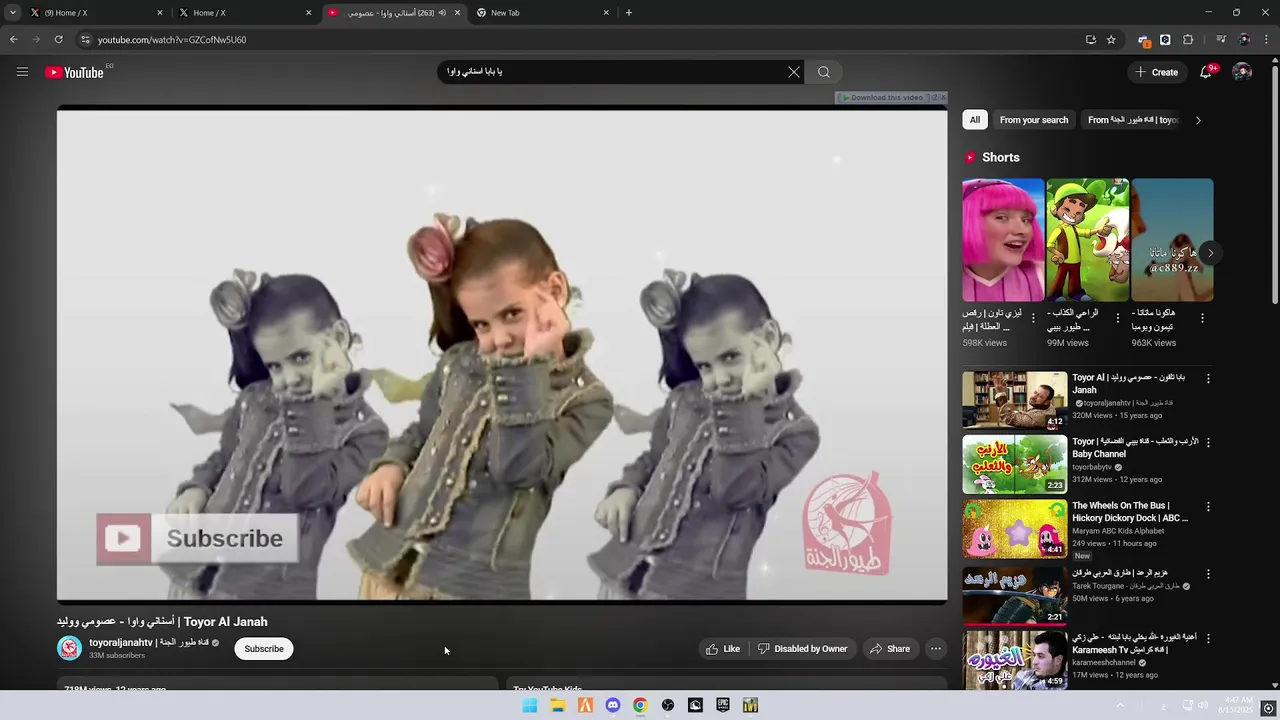Viewport: 1280px width, 720px height.
Task: Click the video player area
Action: 502,355
